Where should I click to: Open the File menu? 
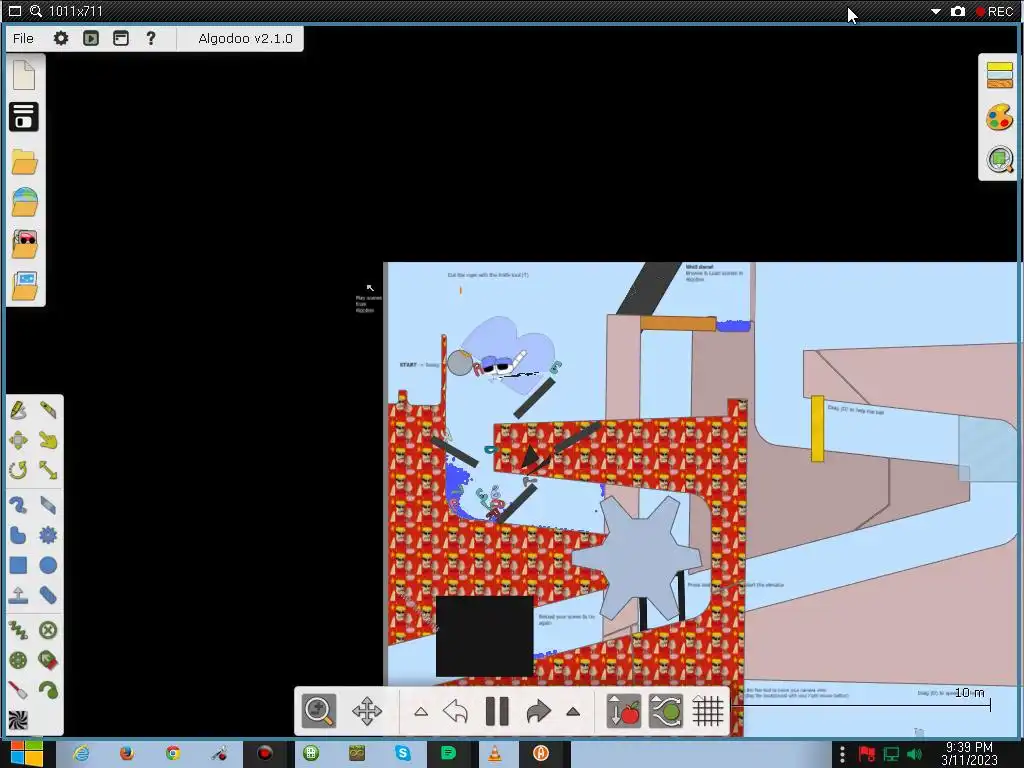tap(23, 39)
